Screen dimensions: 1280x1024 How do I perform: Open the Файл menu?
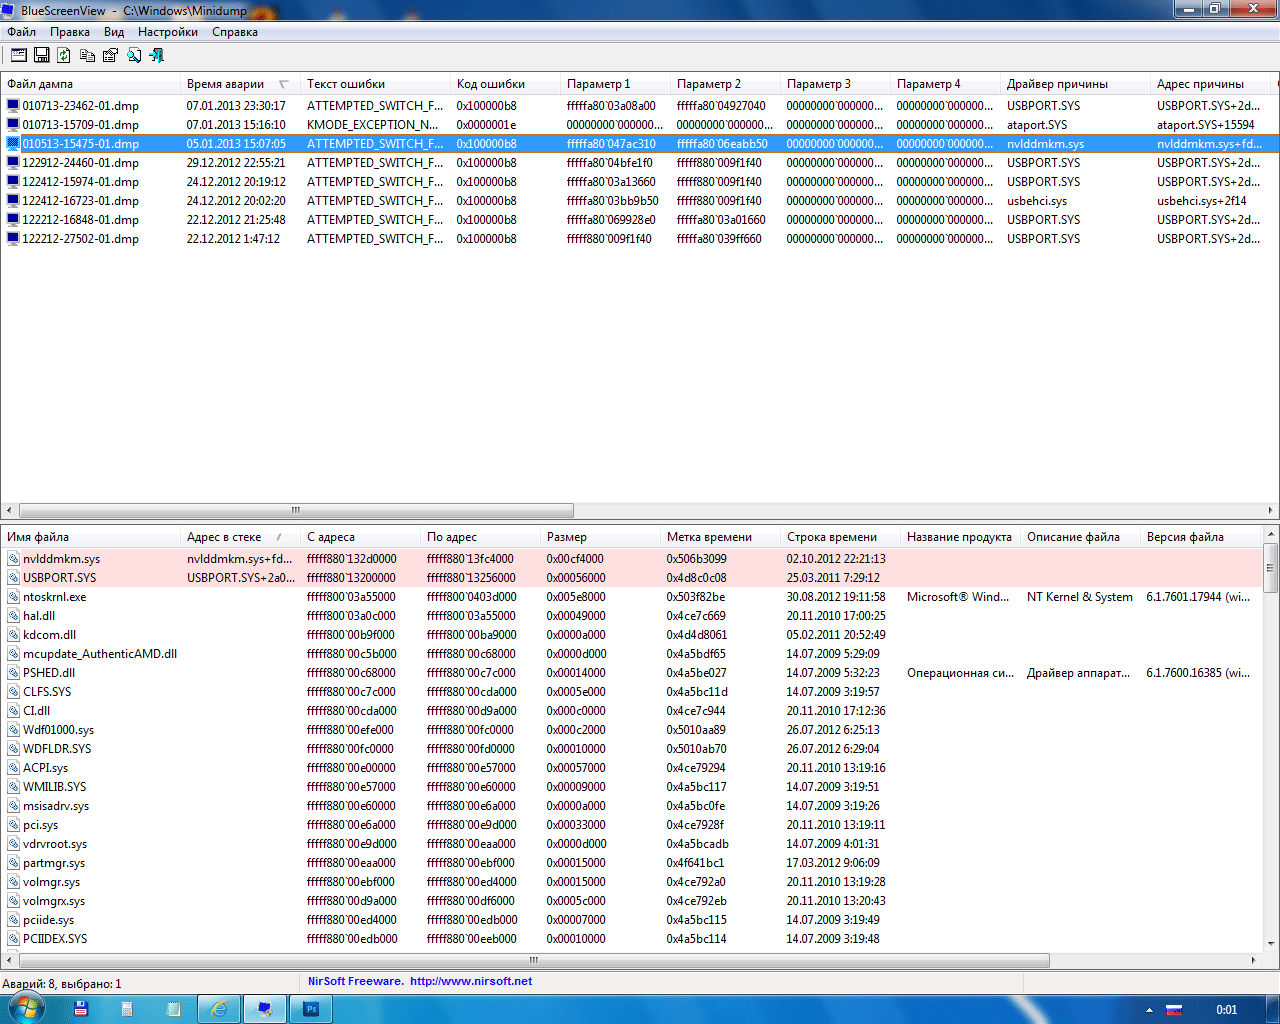tap(21, 32)
